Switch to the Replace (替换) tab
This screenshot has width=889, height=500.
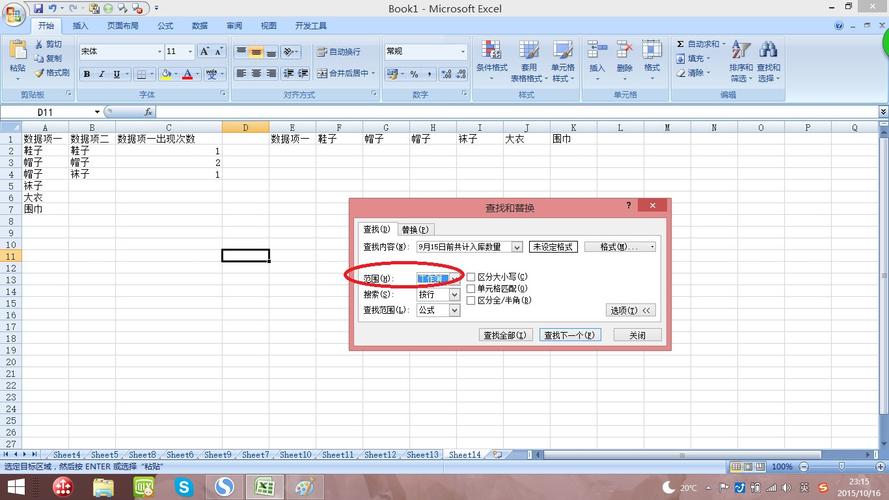coord(415,230)
